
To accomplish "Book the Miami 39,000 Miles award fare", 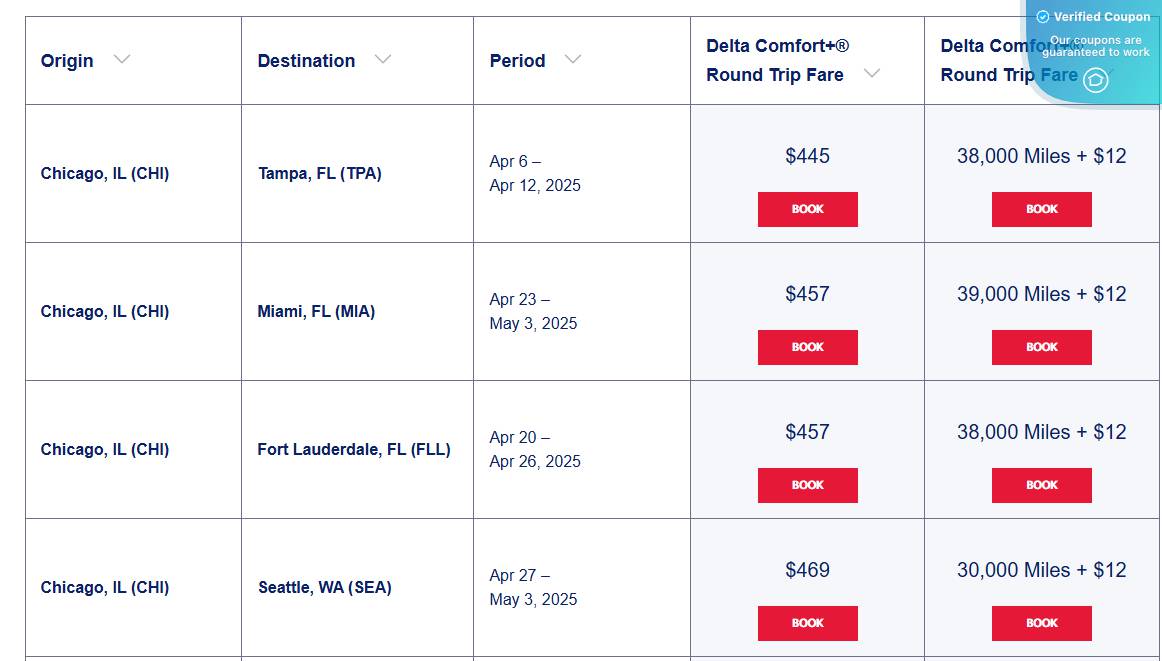I will 1041,347.
